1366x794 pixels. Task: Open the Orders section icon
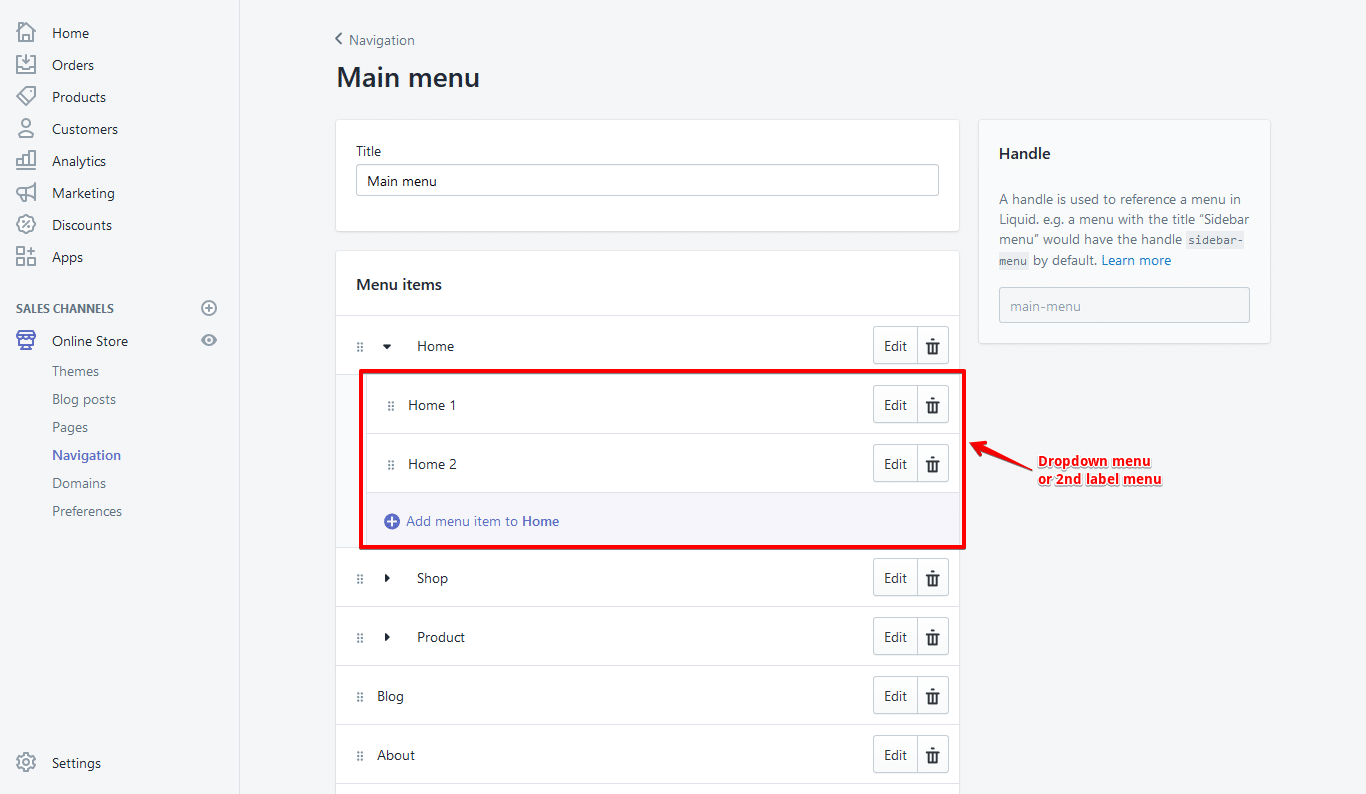pyautogui.click(x=26, y=64)
